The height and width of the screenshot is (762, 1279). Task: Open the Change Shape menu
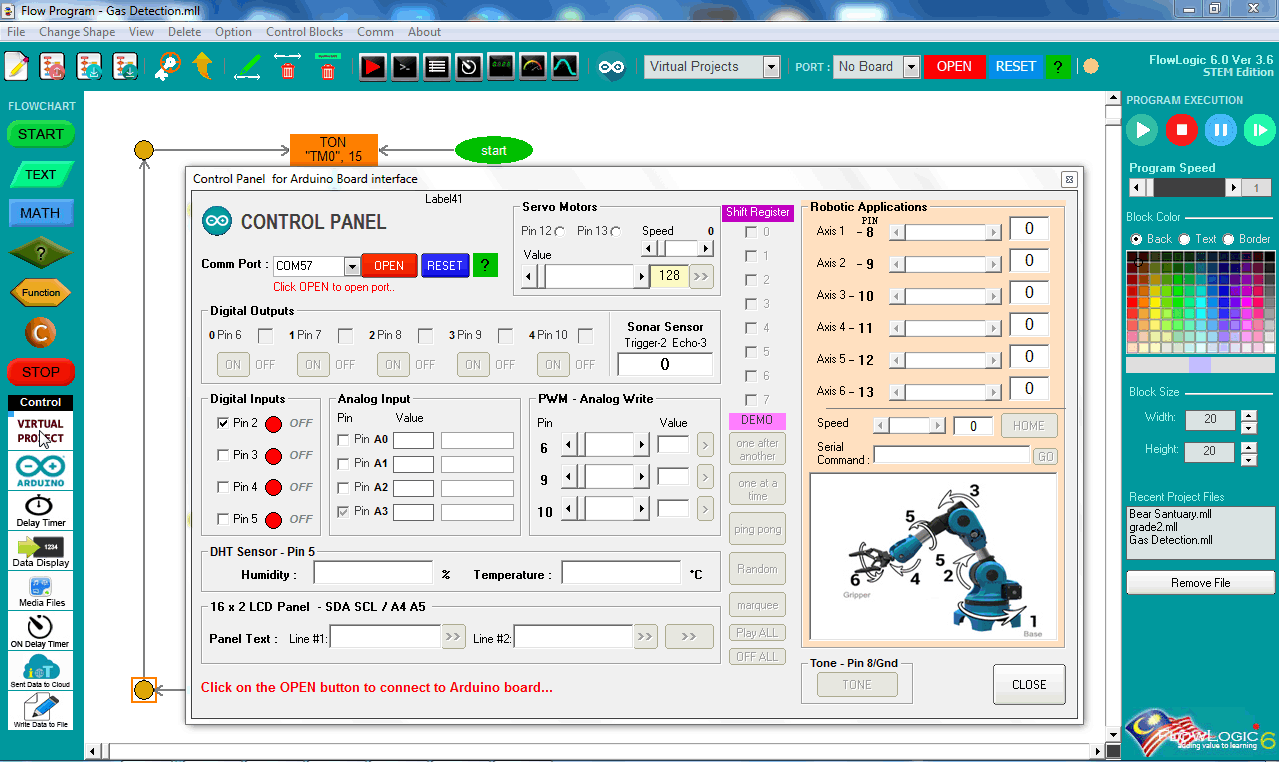pyautogui.click(x=77, y=31)
